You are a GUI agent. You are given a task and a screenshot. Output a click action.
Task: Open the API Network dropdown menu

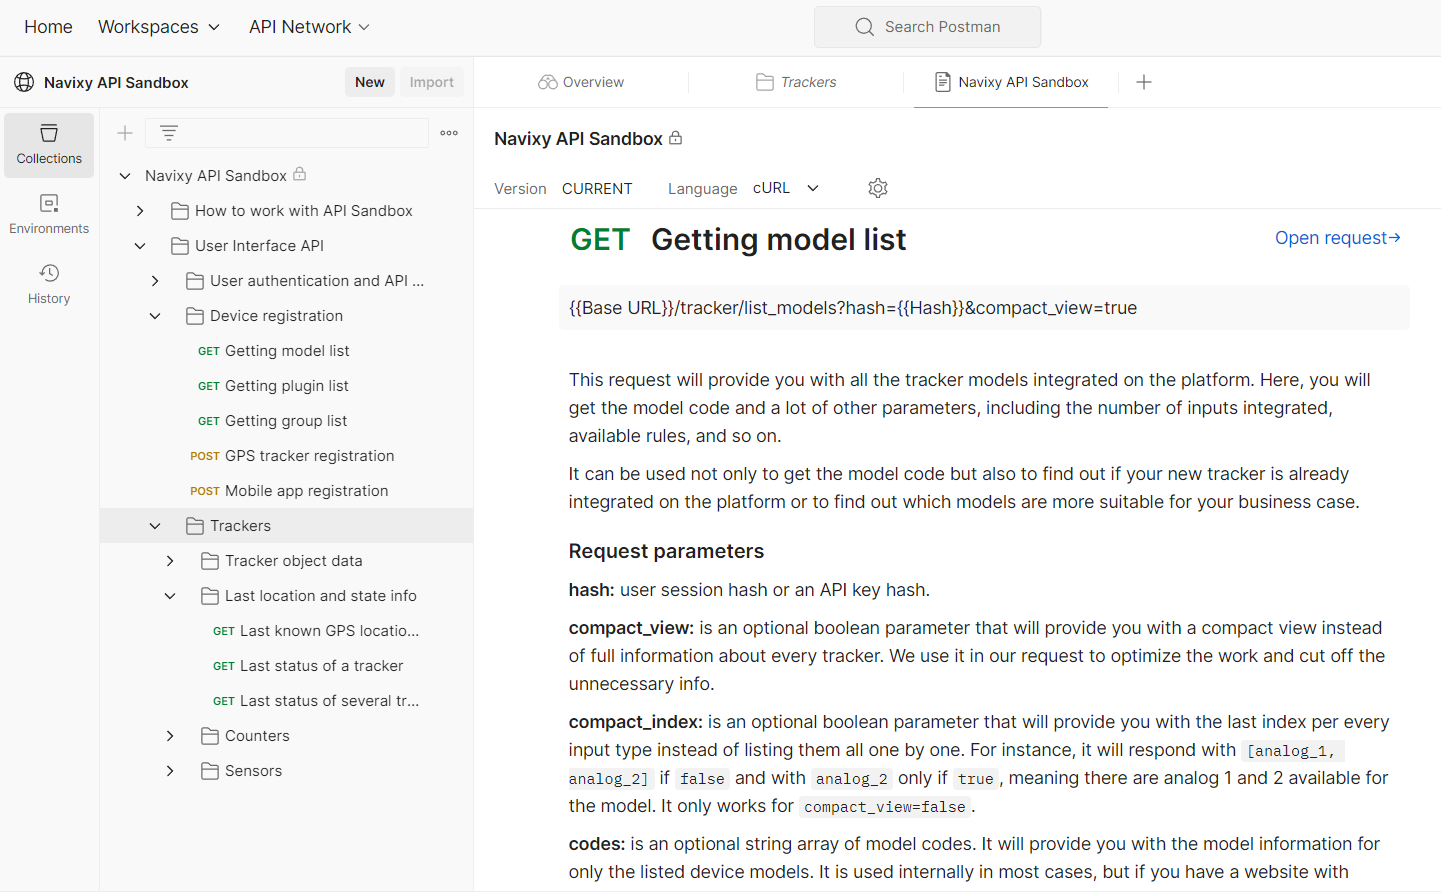point(309,27)
